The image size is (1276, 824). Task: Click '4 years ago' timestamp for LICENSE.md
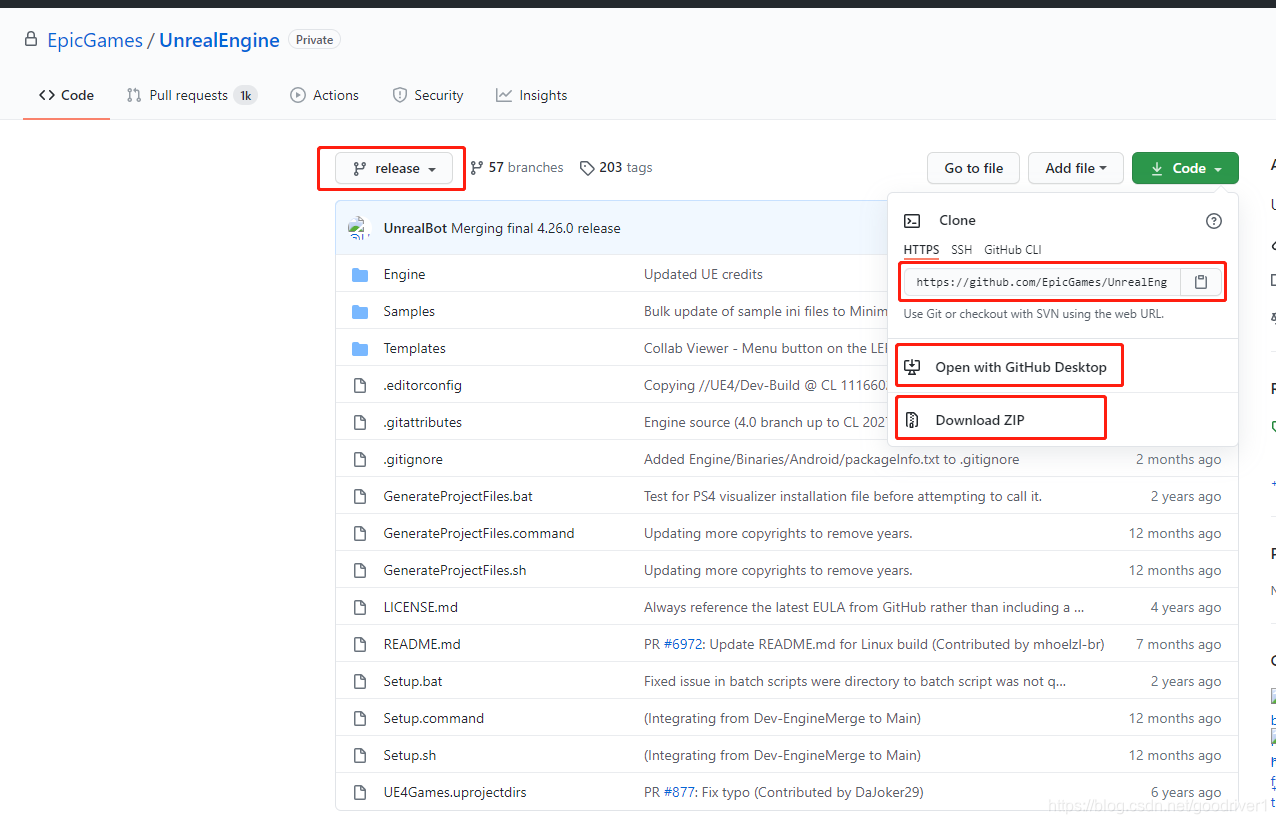[x=1186, y=607]
